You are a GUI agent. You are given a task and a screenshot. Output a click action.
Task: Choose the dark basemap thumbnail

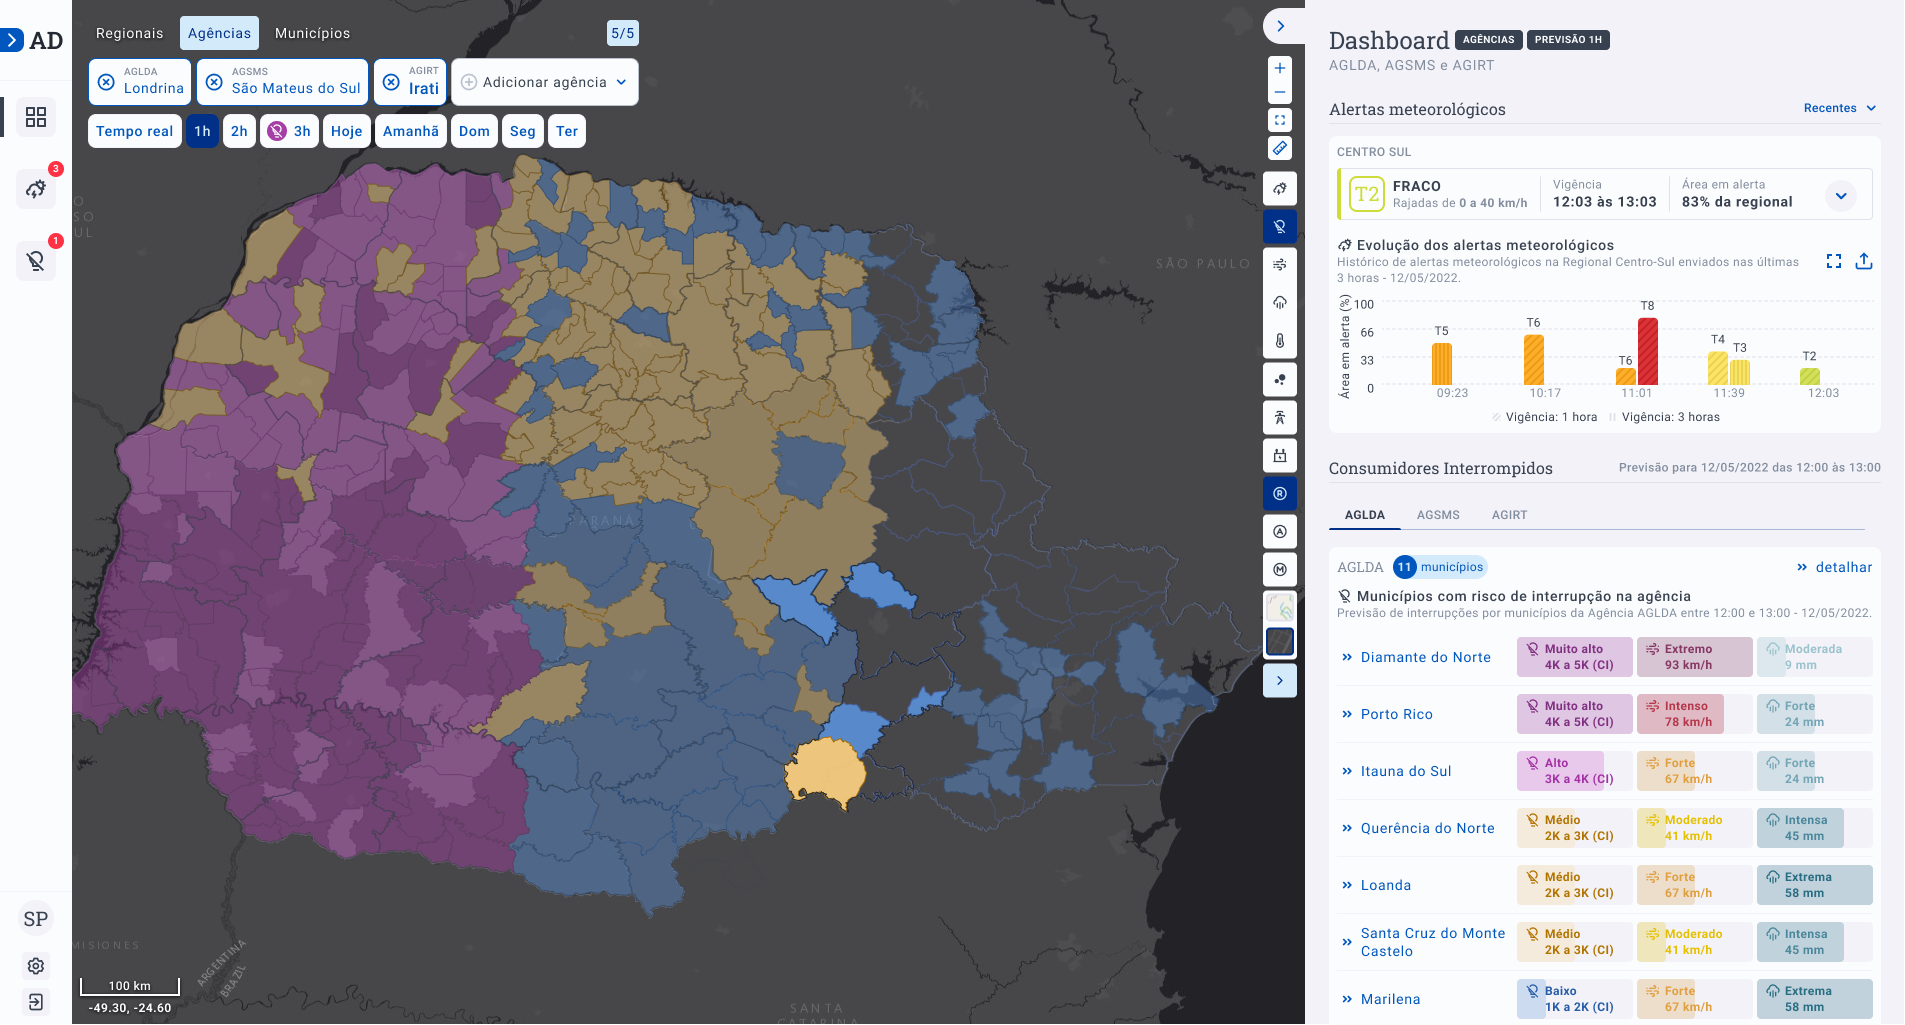click(1280, 642)
